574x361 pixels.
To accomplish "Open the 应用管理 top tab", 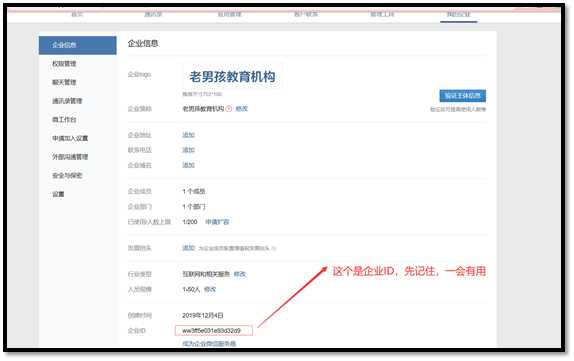I will tap(230, 14).
